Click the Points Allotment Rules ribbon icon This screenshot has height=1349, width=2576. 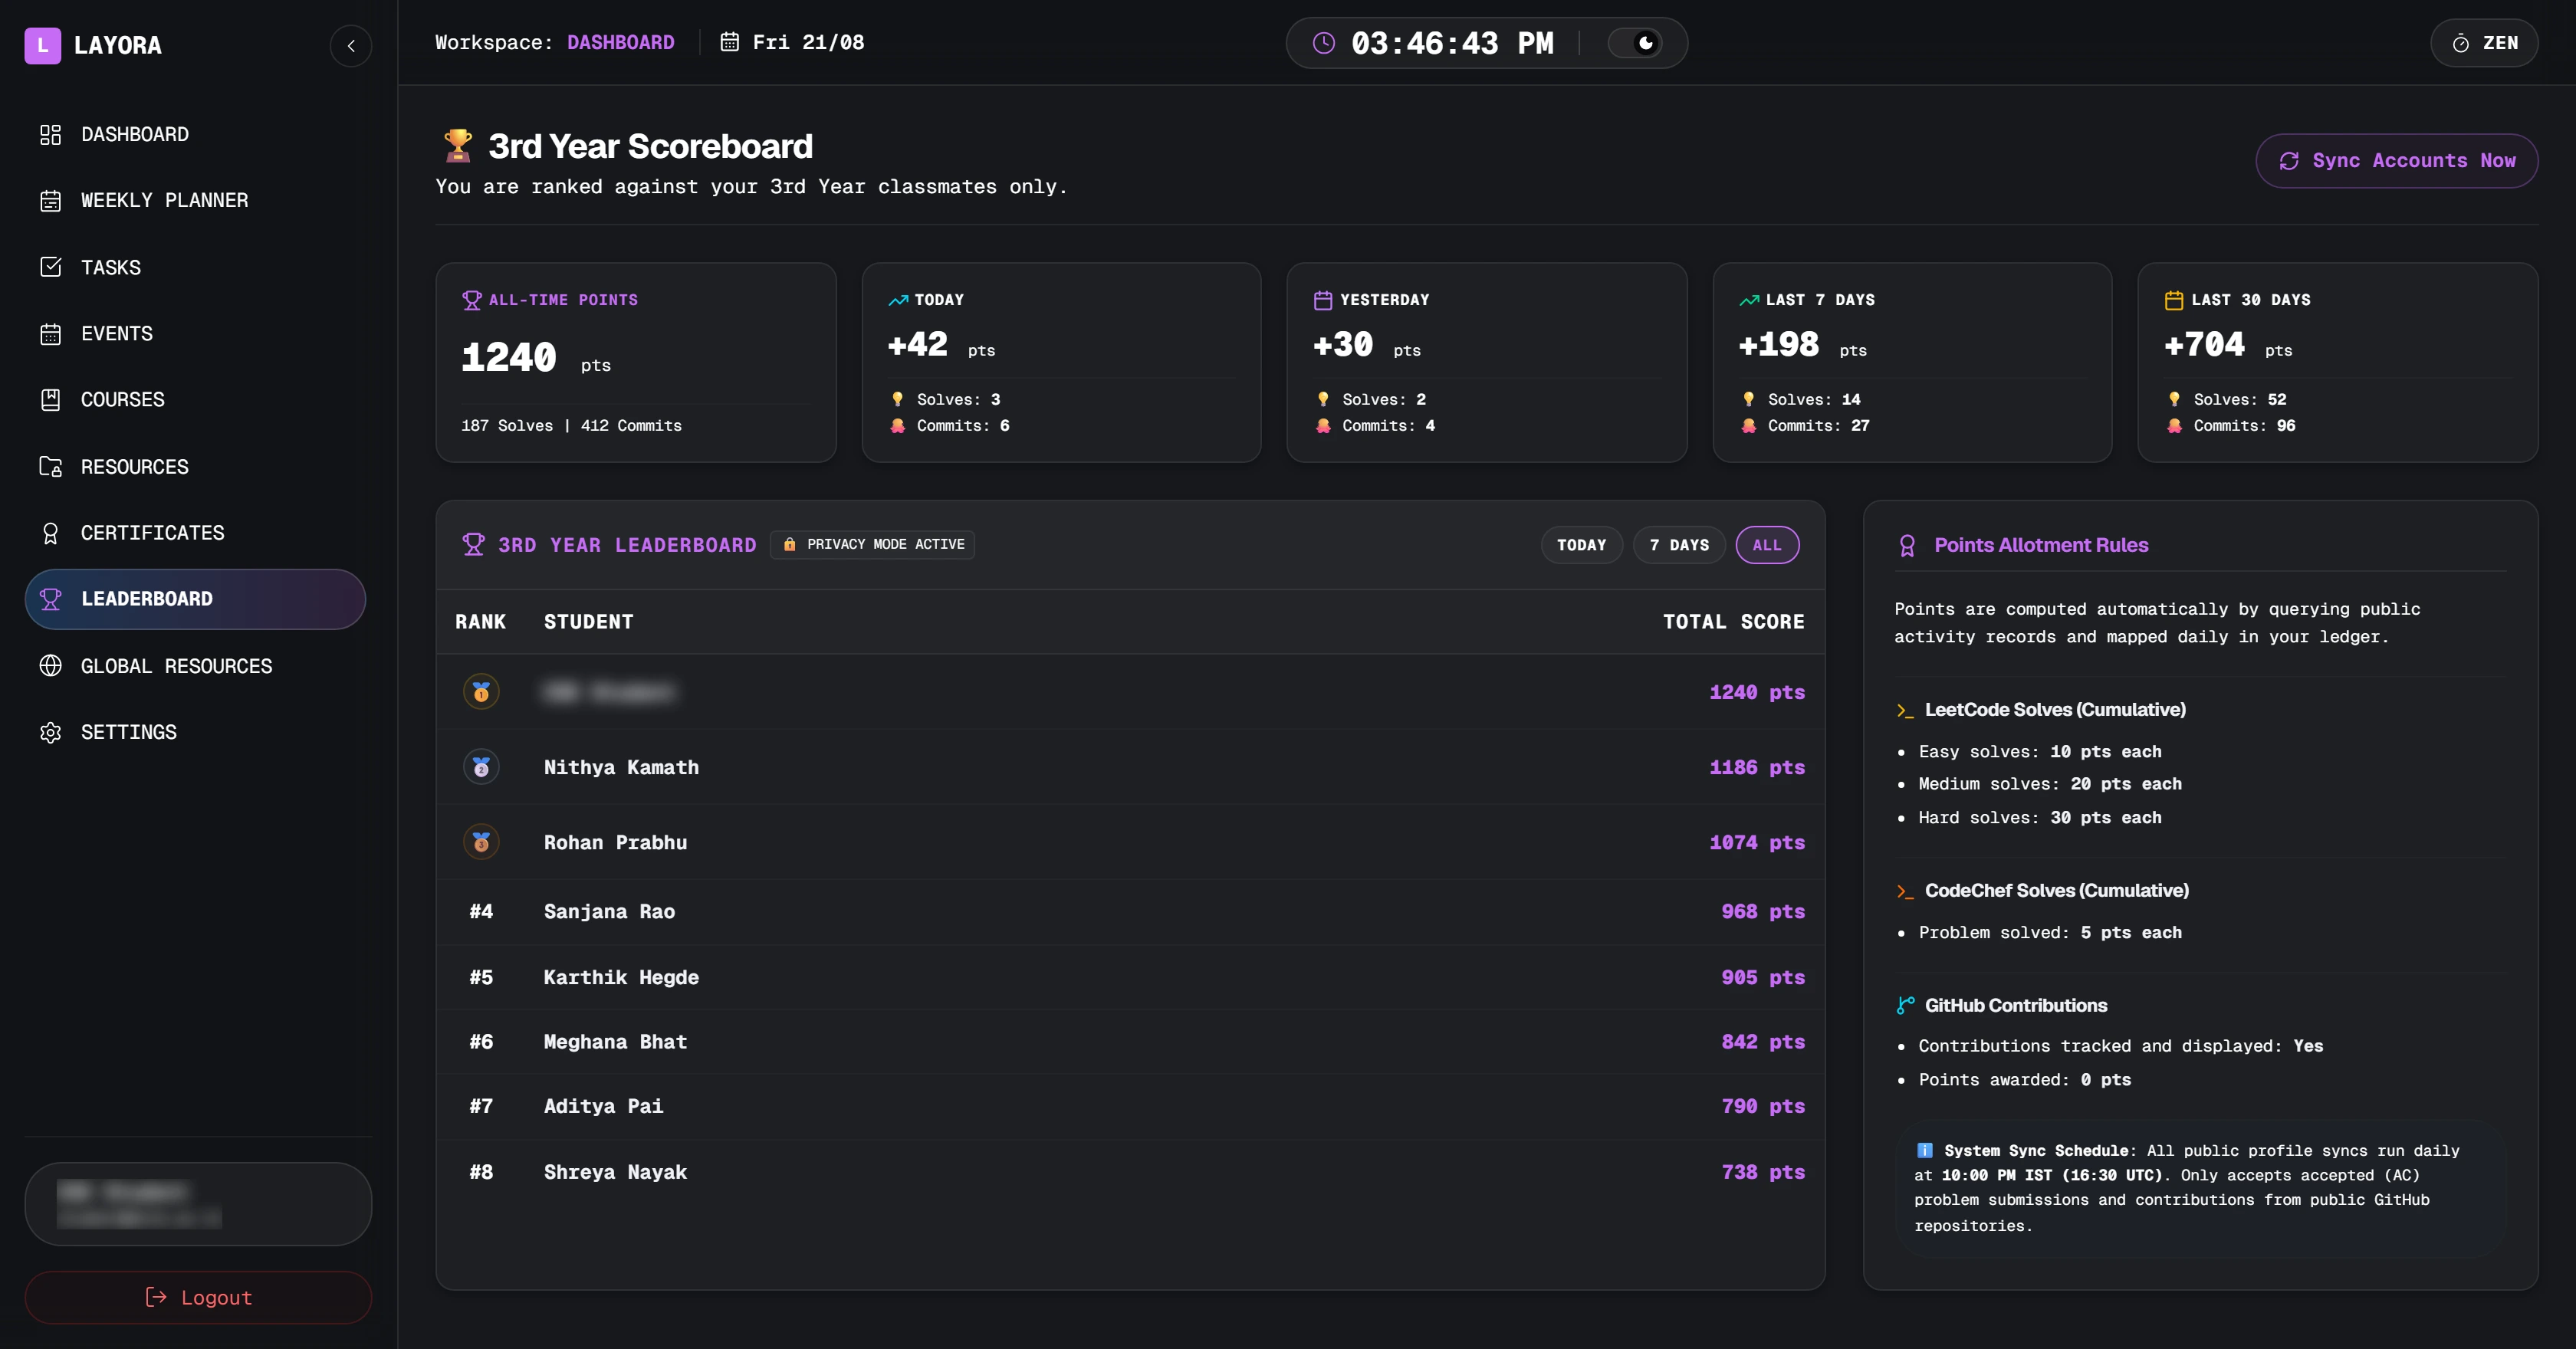coord(1907,545)
